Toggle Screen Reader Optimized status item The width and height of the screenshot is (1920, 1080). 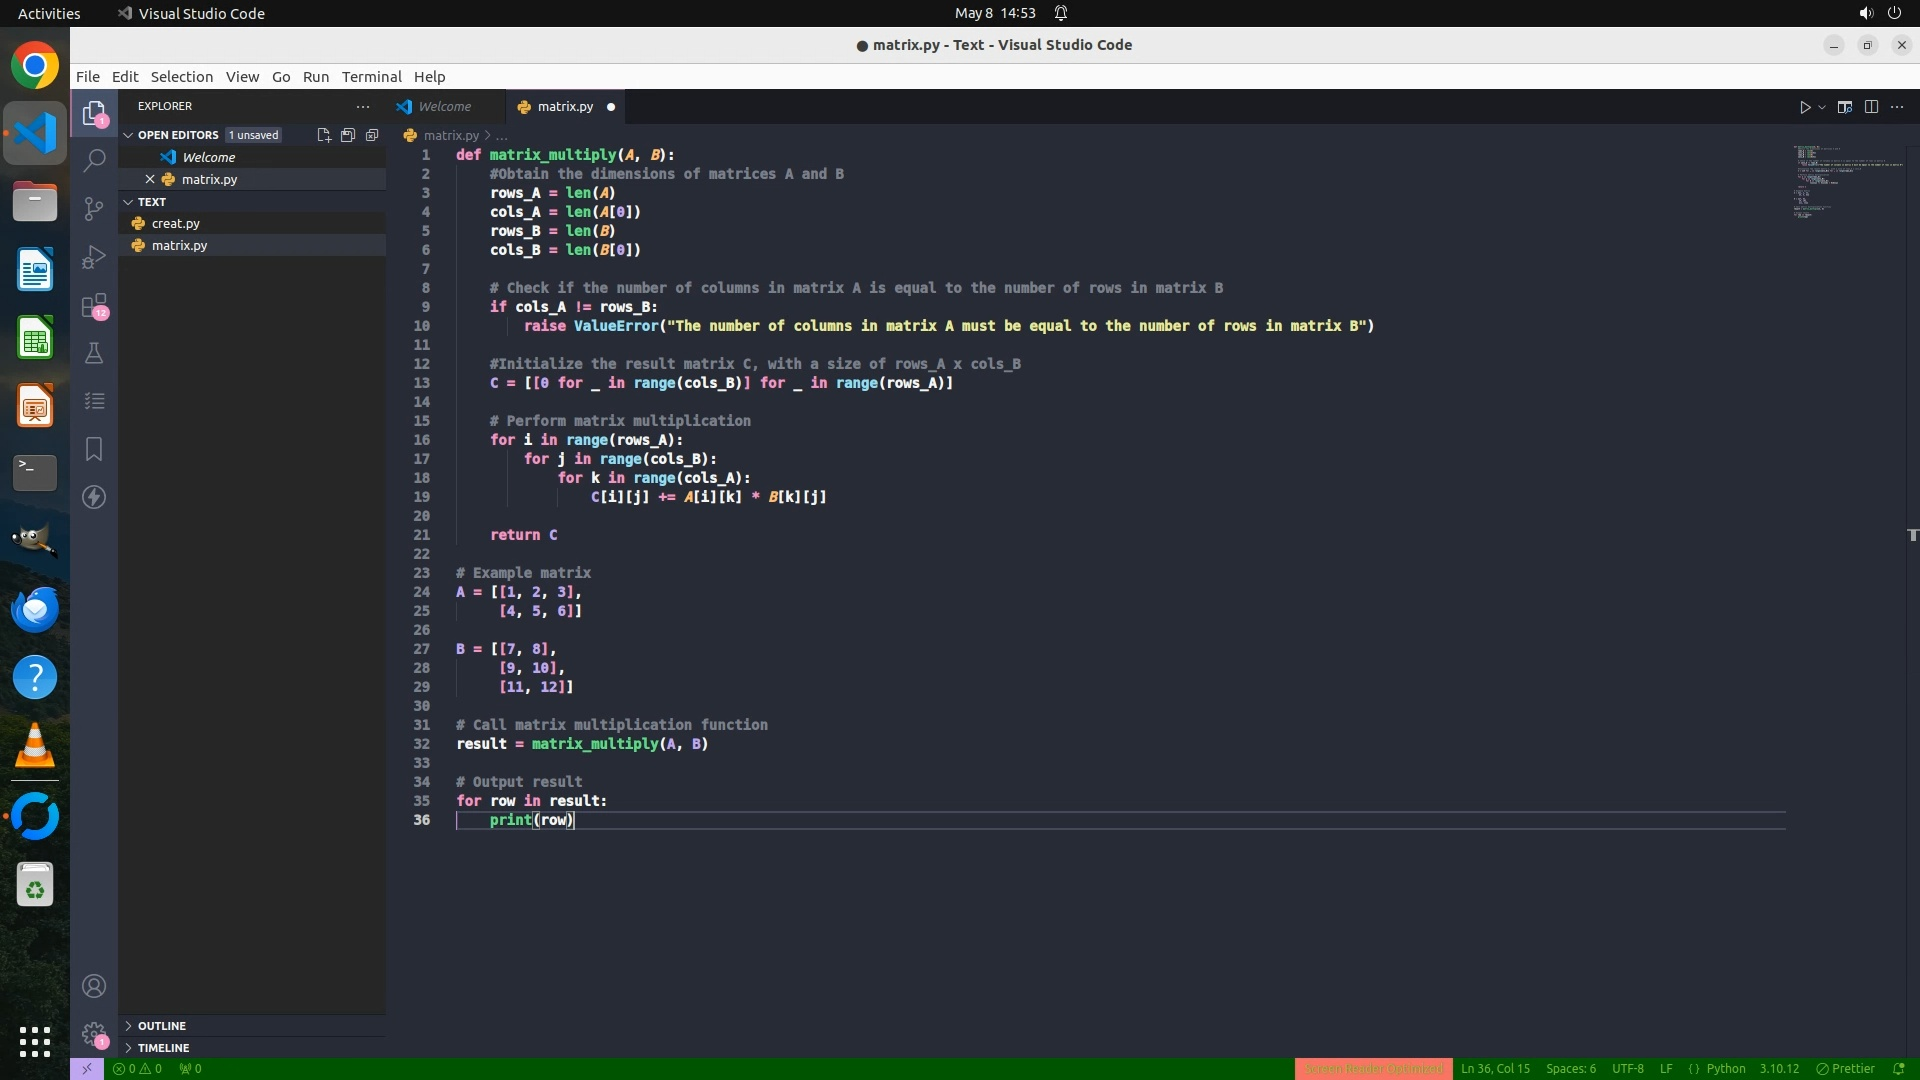point(1373,1068)
